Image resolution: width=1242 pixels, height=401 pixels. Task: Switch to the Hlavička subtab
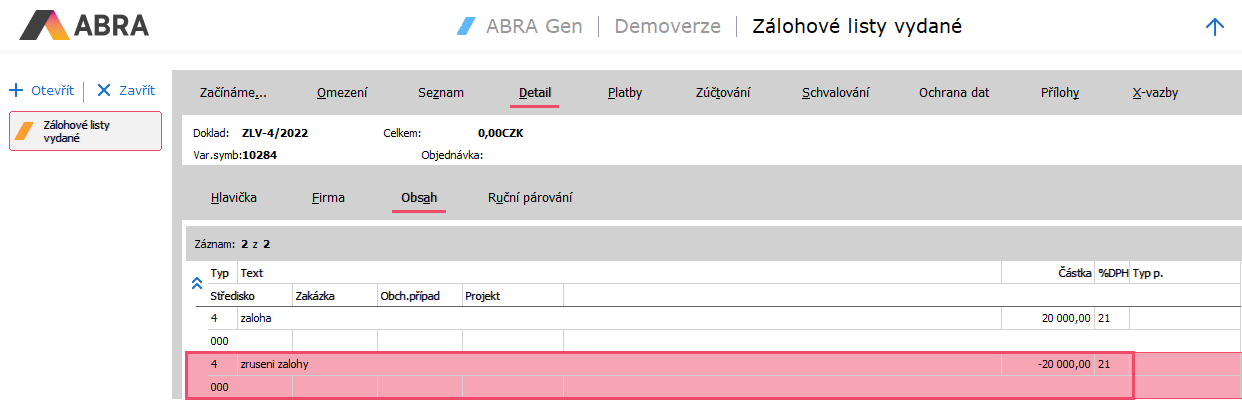(234, 198)
